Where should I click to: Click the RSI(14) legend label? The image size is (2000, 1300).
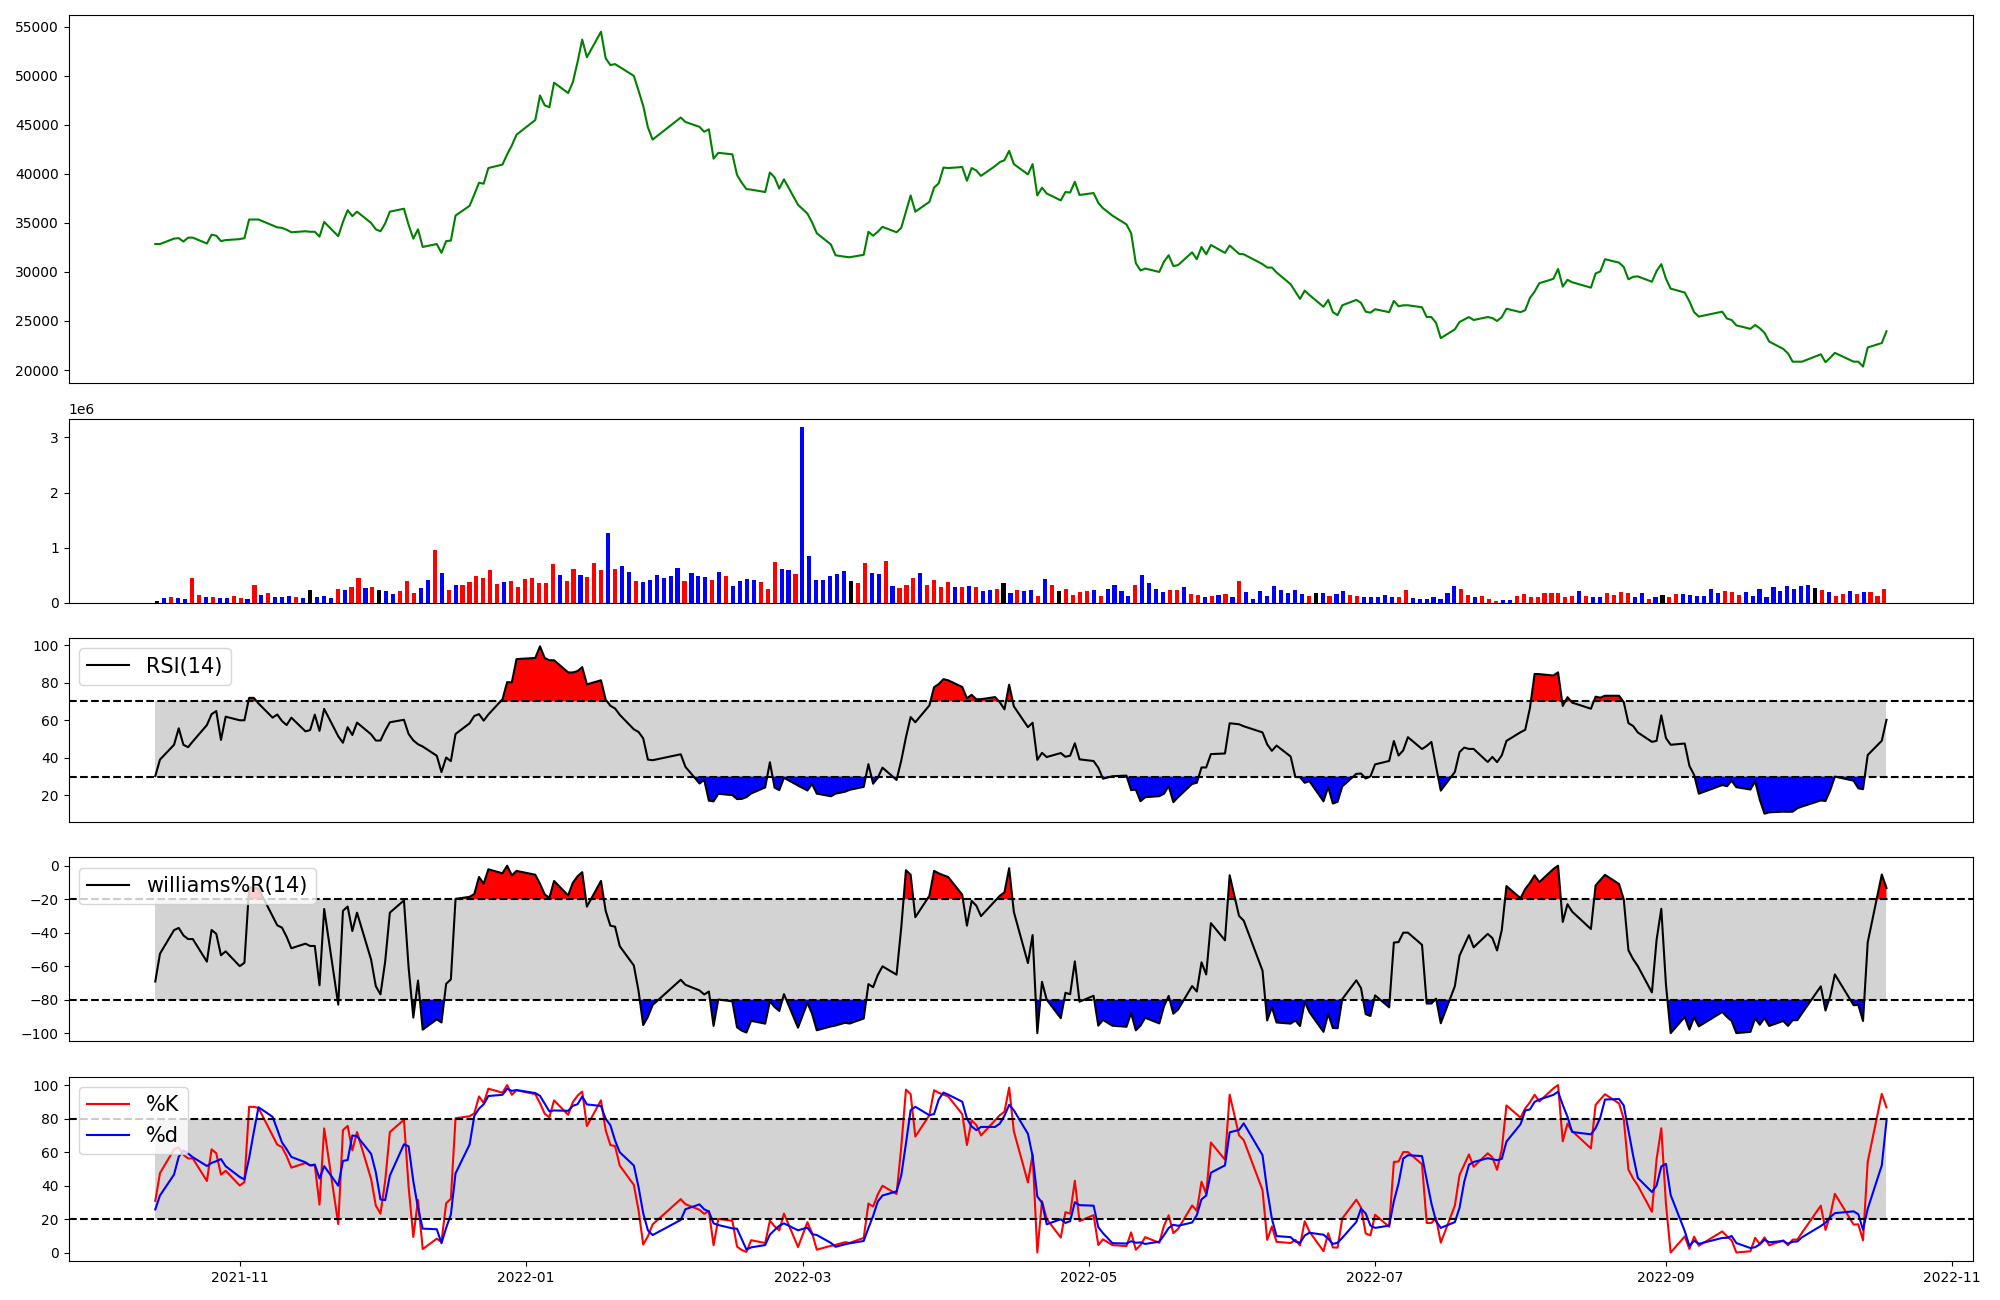pos(184,666)
